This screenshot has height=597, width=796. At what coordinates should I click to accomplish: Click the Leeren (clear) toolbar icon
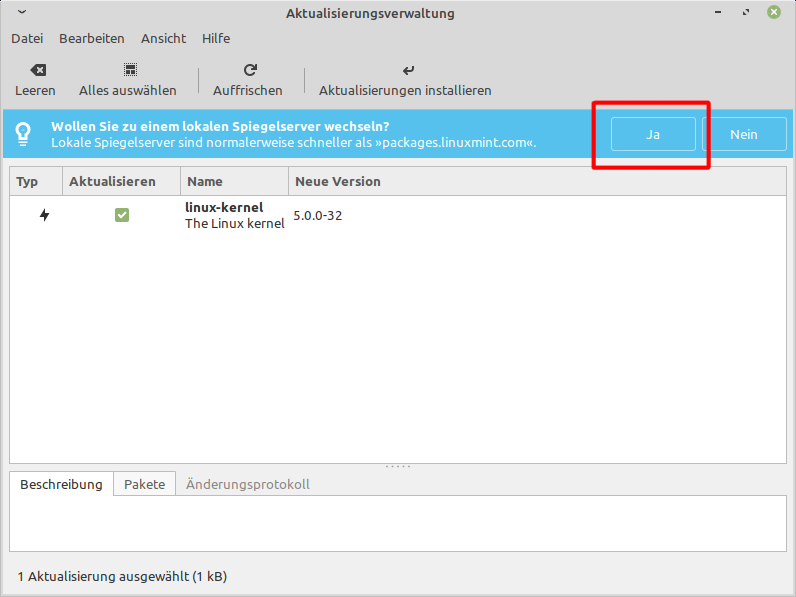tap(36, 70)
